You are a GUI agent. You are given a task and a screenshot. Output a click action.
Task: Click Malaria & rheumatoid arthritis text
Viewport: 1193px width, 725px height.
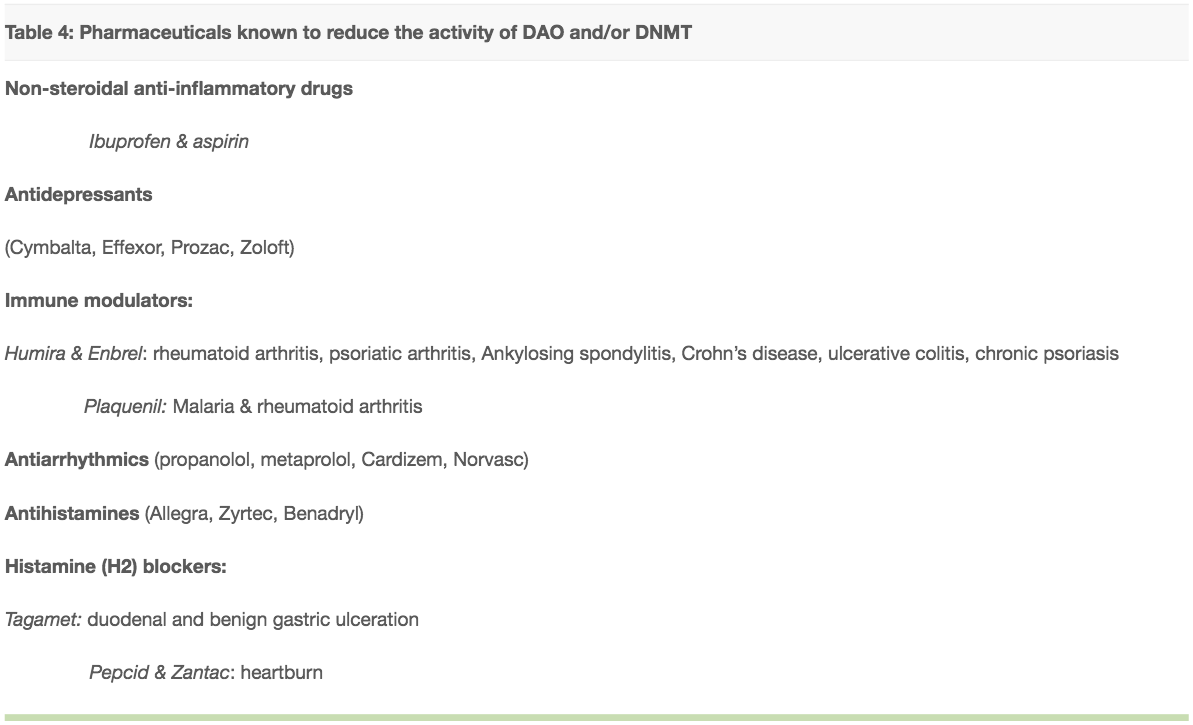coord(297,407)
